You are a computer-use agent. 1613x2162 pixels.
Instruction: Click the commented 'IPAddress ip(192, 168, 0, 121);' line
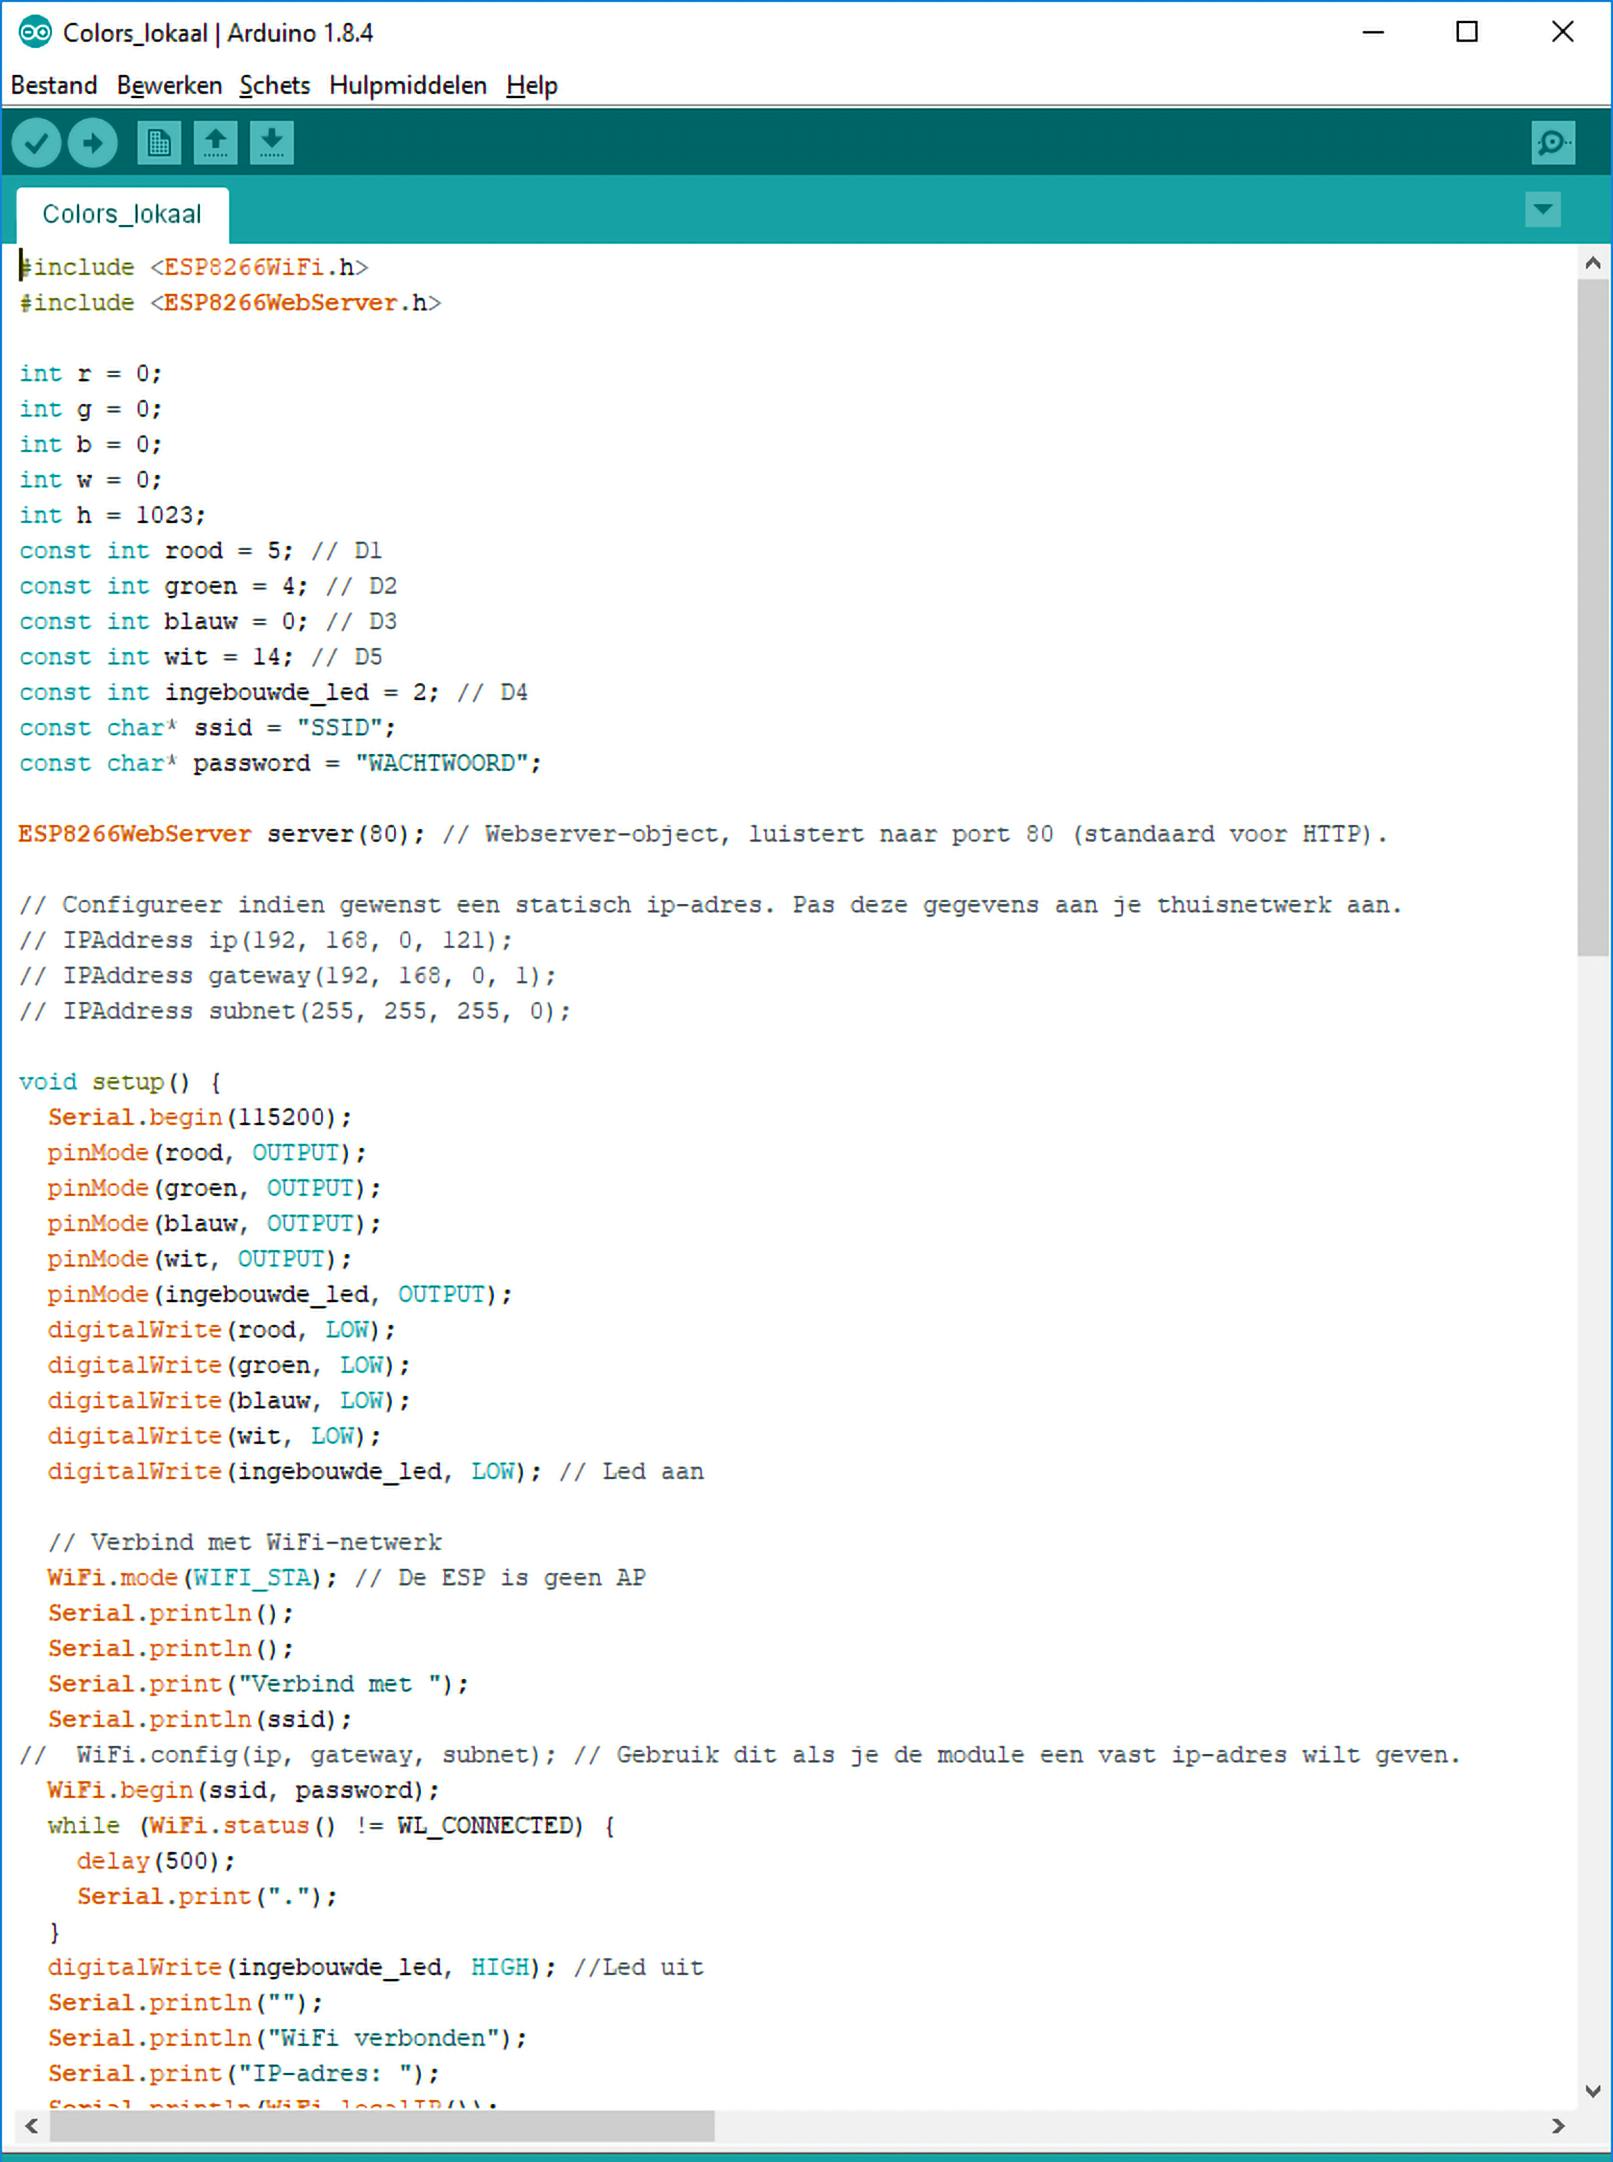(x=266, y=940)
